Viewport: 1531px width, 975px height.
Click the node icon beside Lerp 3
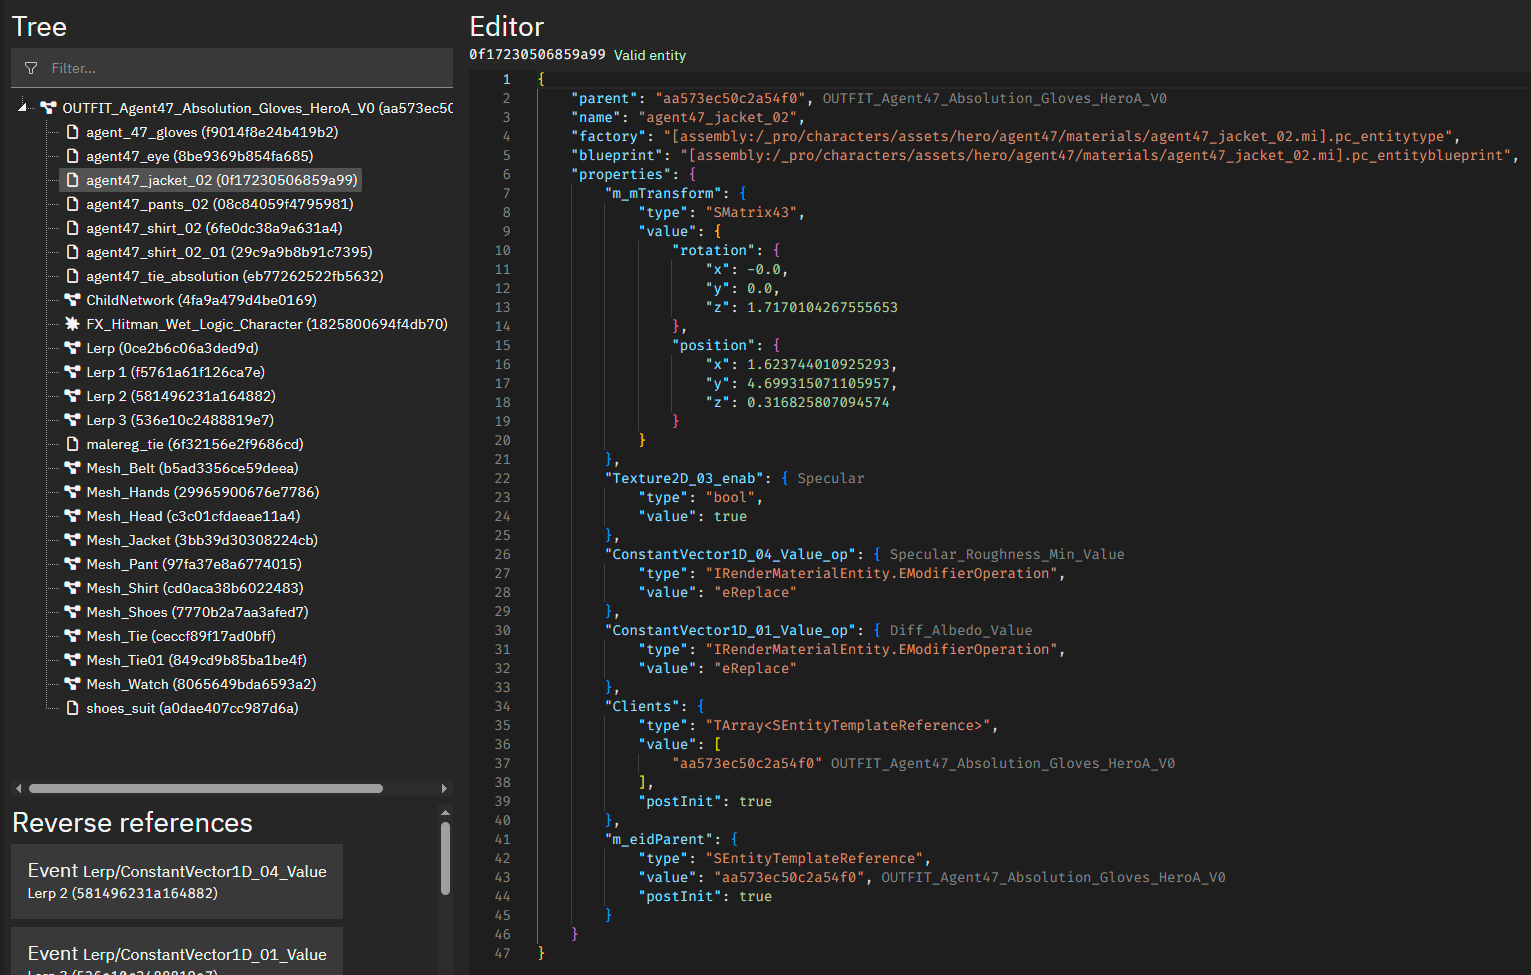click(72, 420)
